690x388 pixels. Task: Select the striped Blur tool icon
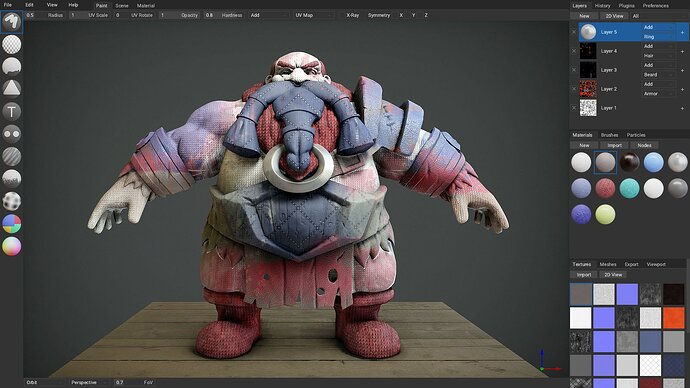click(11, 156)
